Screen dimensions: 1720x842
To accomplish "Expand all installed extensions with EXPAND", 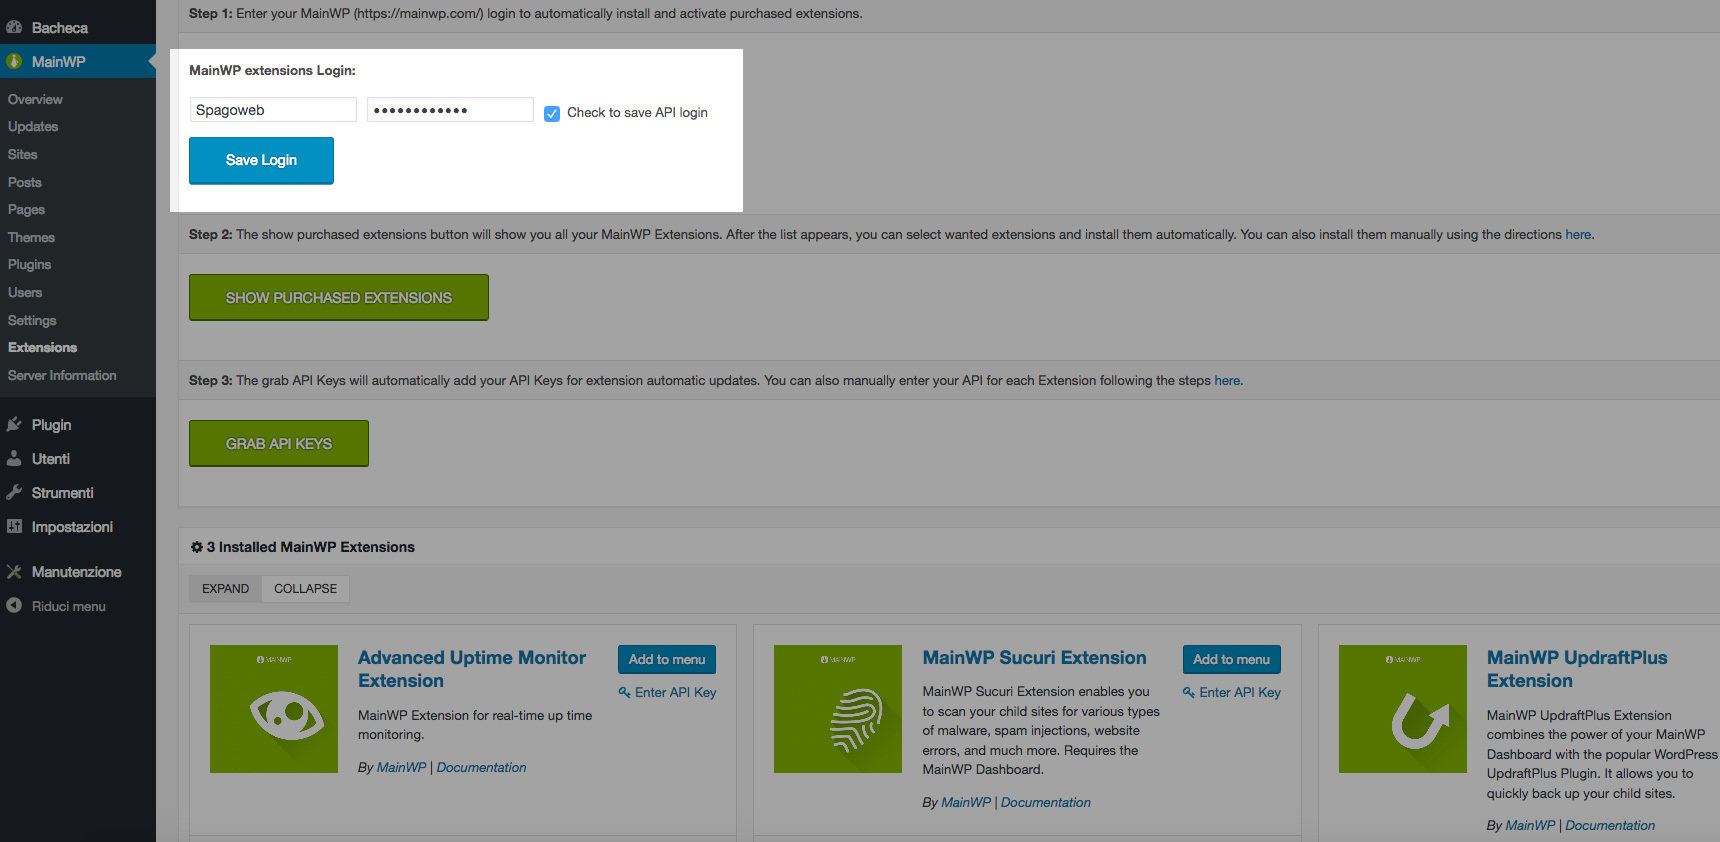I will coord(225,588).
